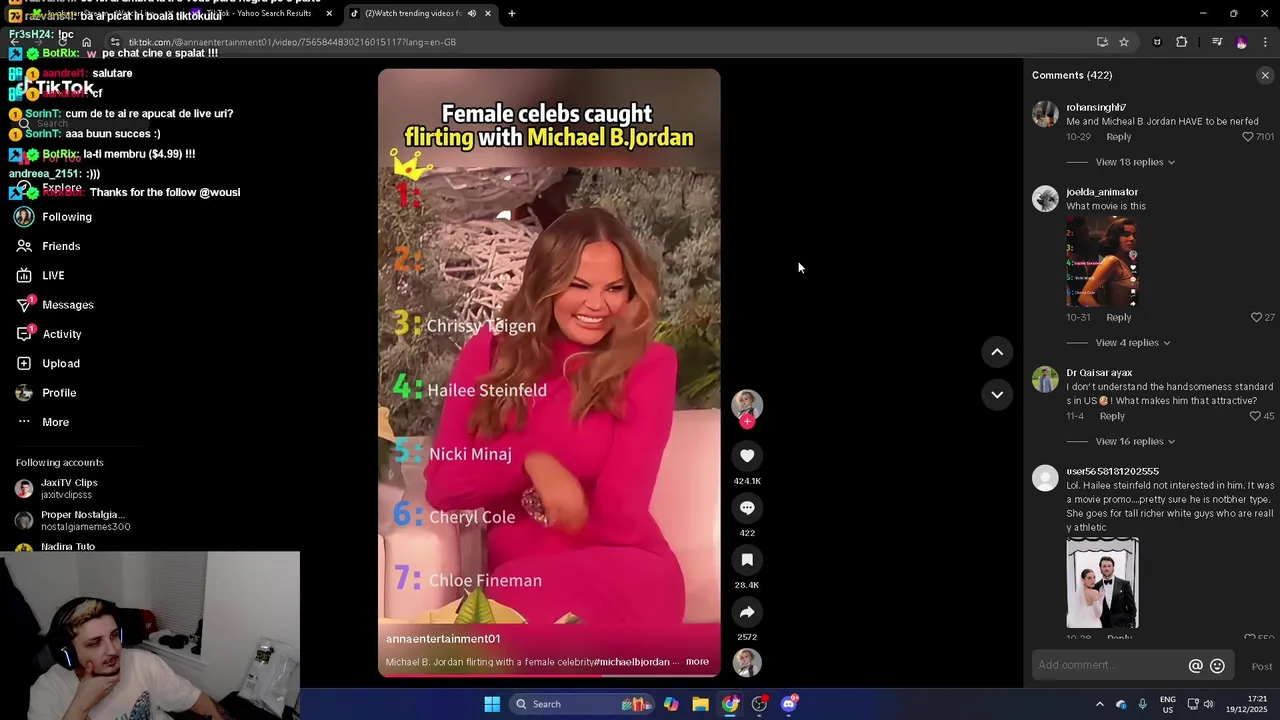Like the video with the heart icon

pyautogui.click(x=747, y=456)
